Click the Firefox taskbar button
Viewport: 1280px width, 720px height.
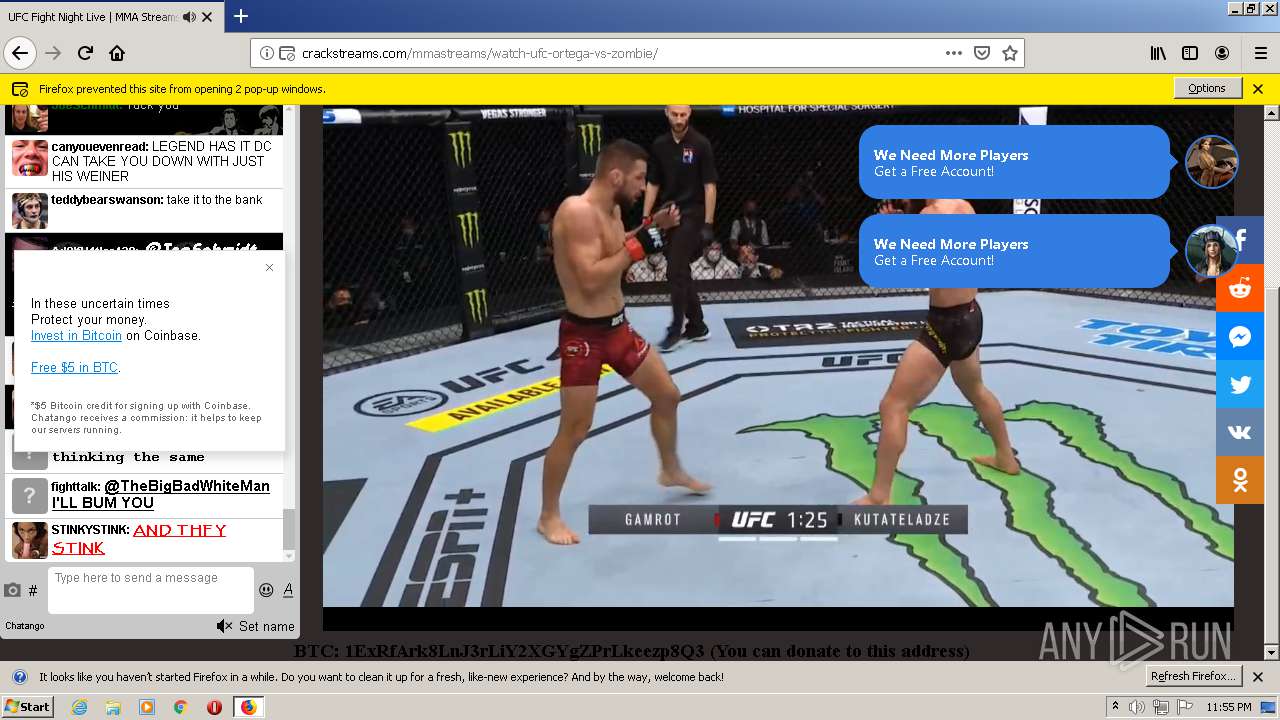tap(248, 707)
